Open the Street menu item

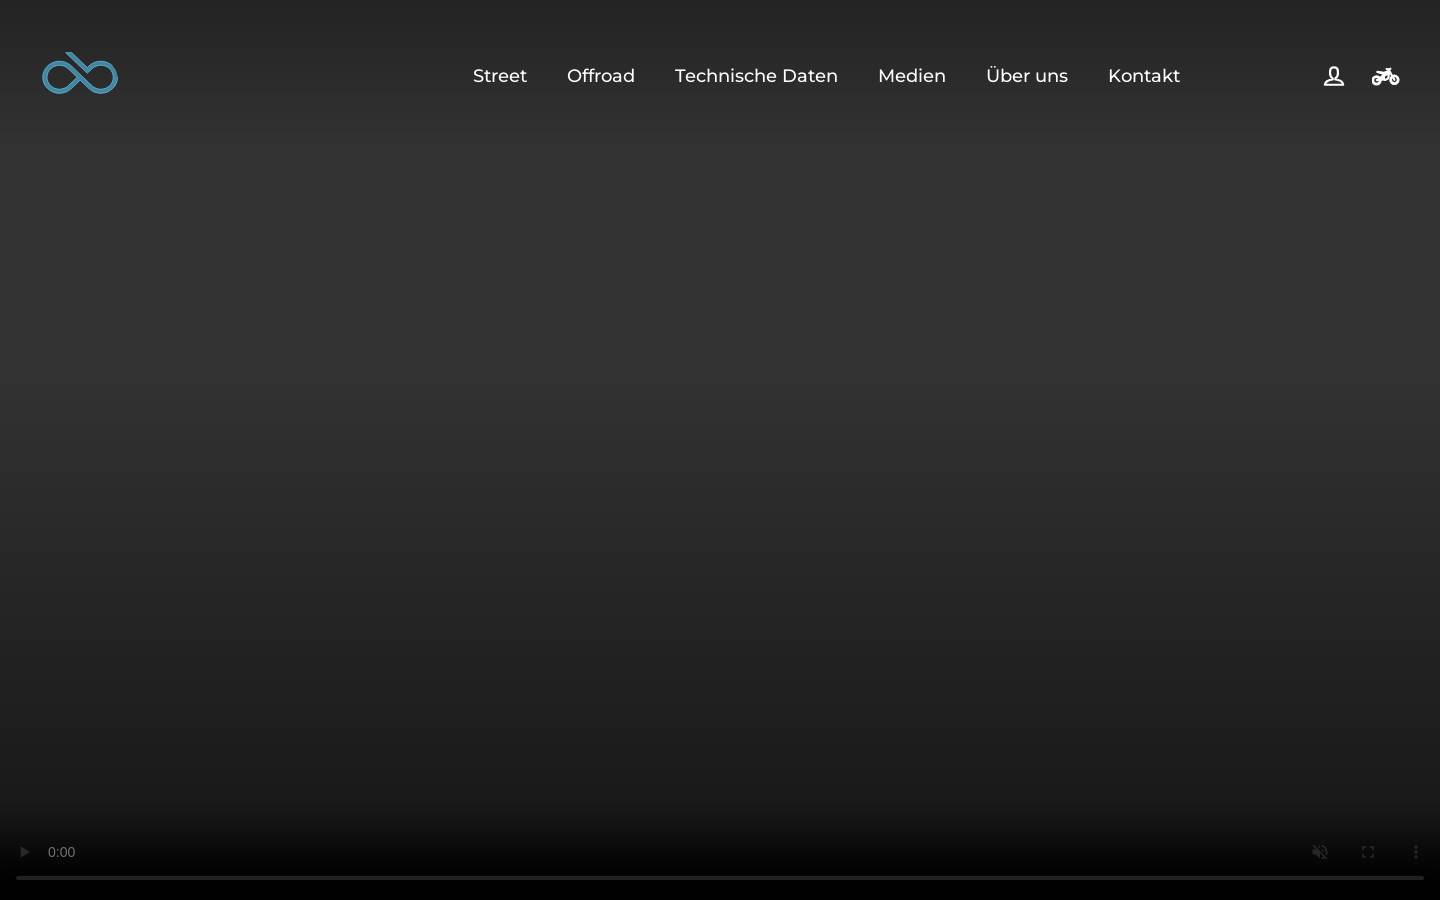tap(500, 76)
